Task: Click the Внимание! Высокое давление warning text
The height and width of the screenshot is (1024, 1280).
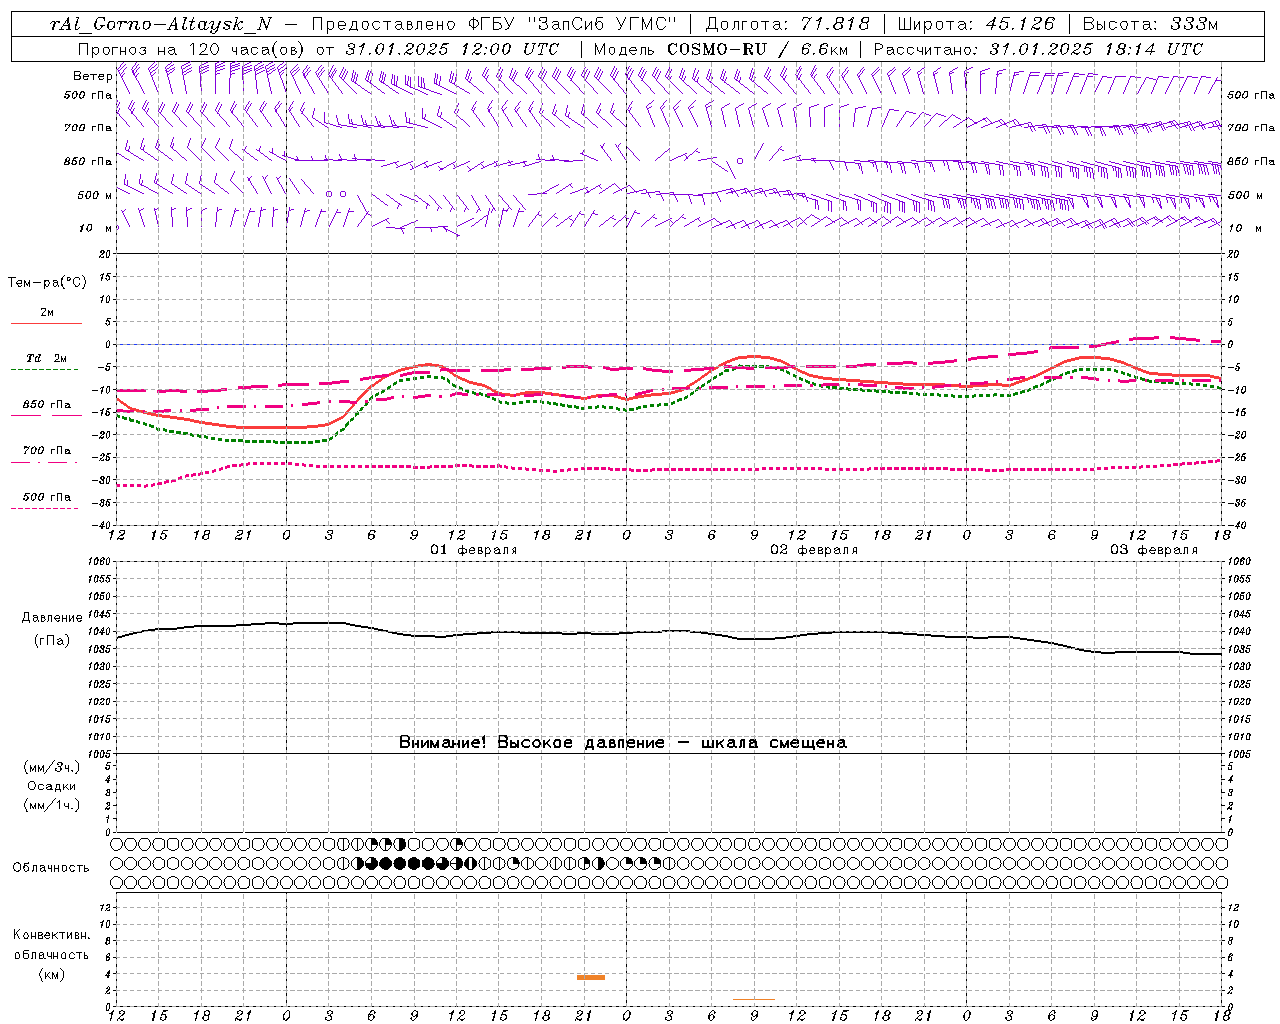Action: tap(623, 743)
